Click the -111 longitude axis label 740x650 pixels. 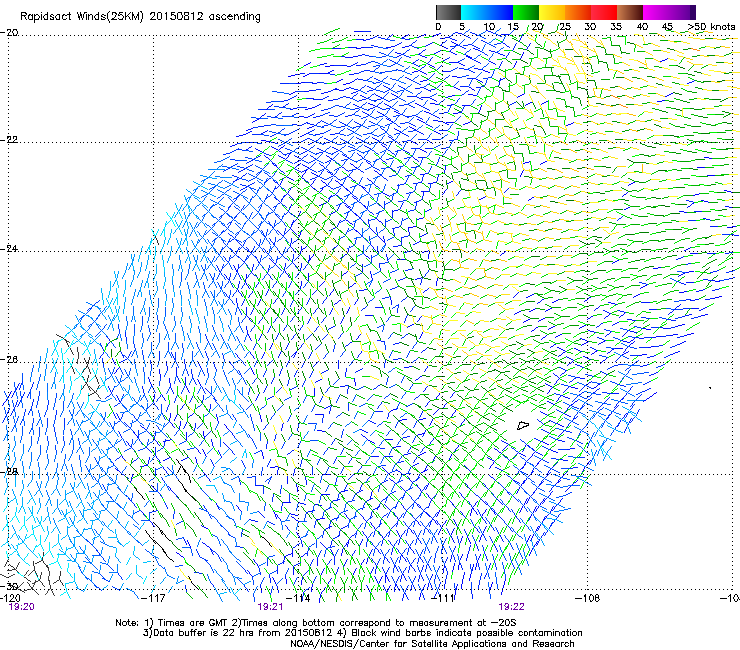tap(444, 598)
